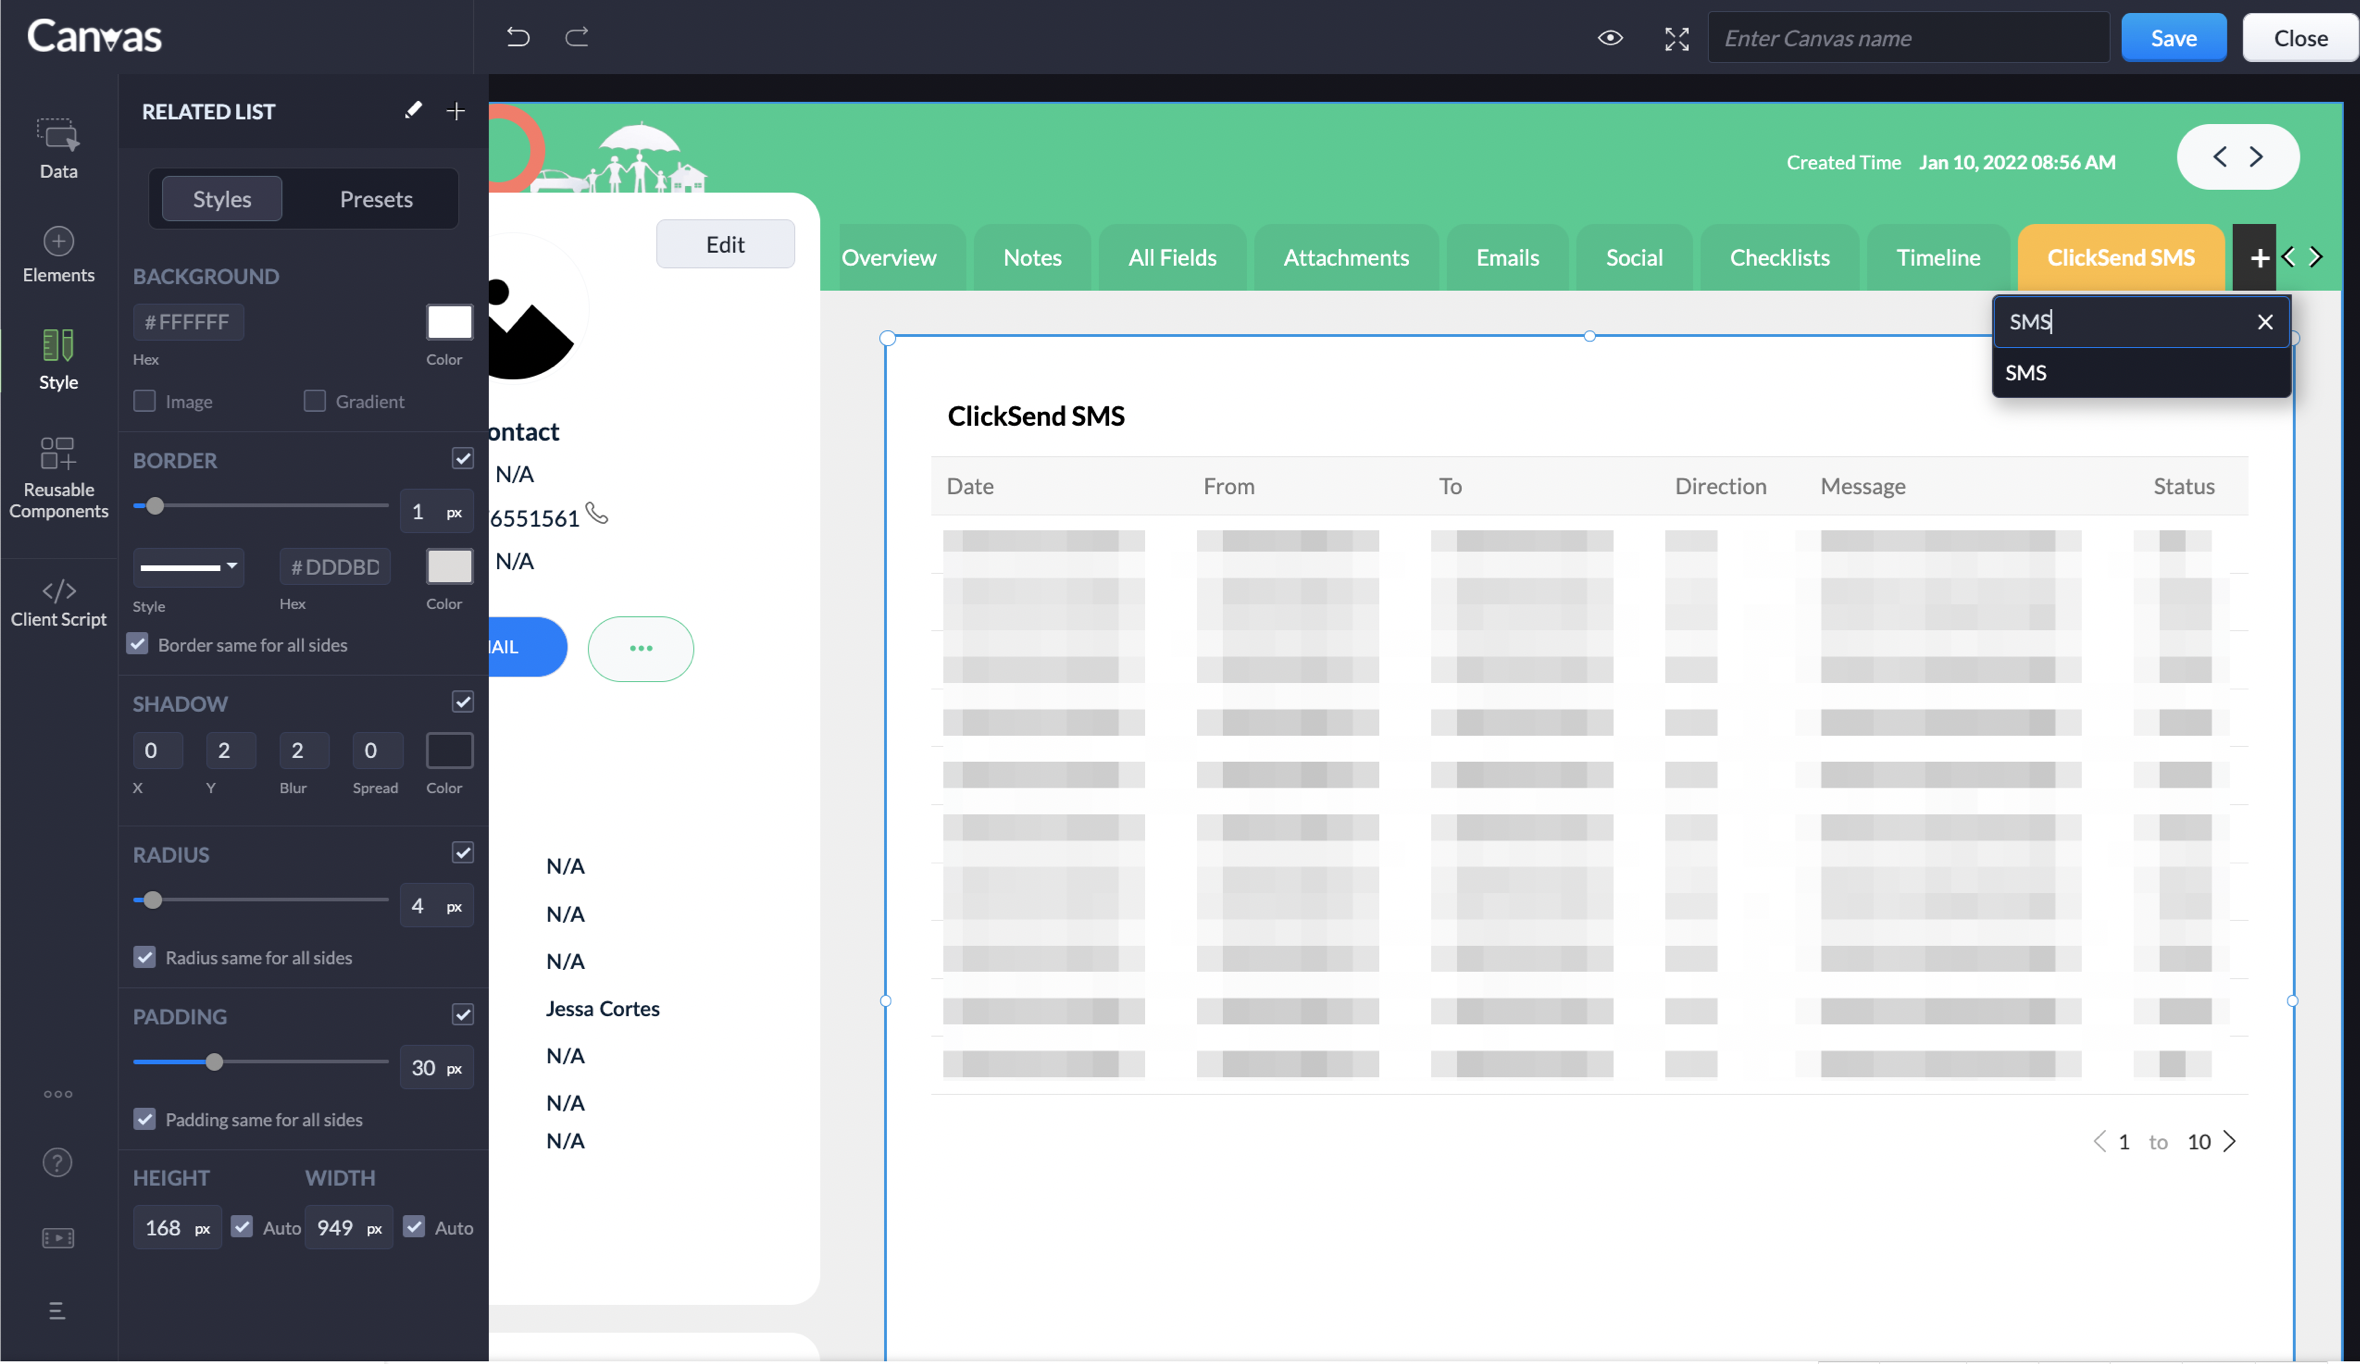Open the Client Script panel
This screenshot has width=2360, height=1364.
pos(58,603)
